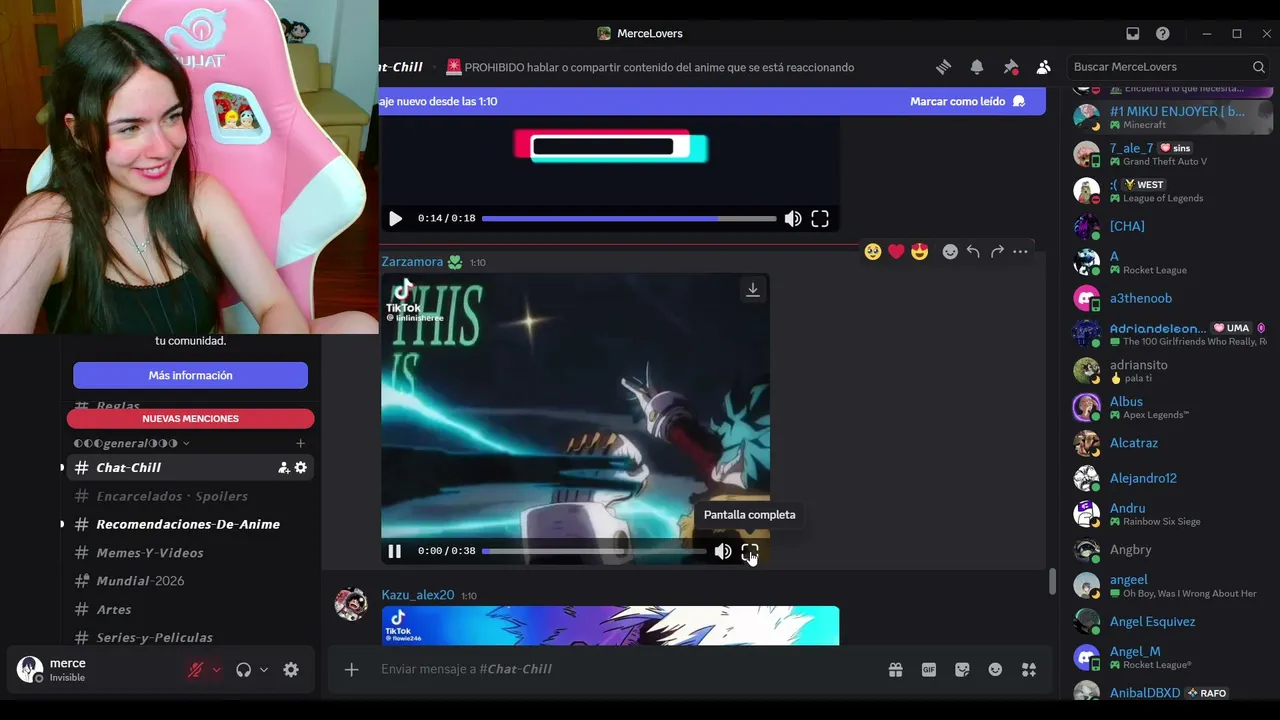Pause the 0:38 video

click(x=395, y=551)
